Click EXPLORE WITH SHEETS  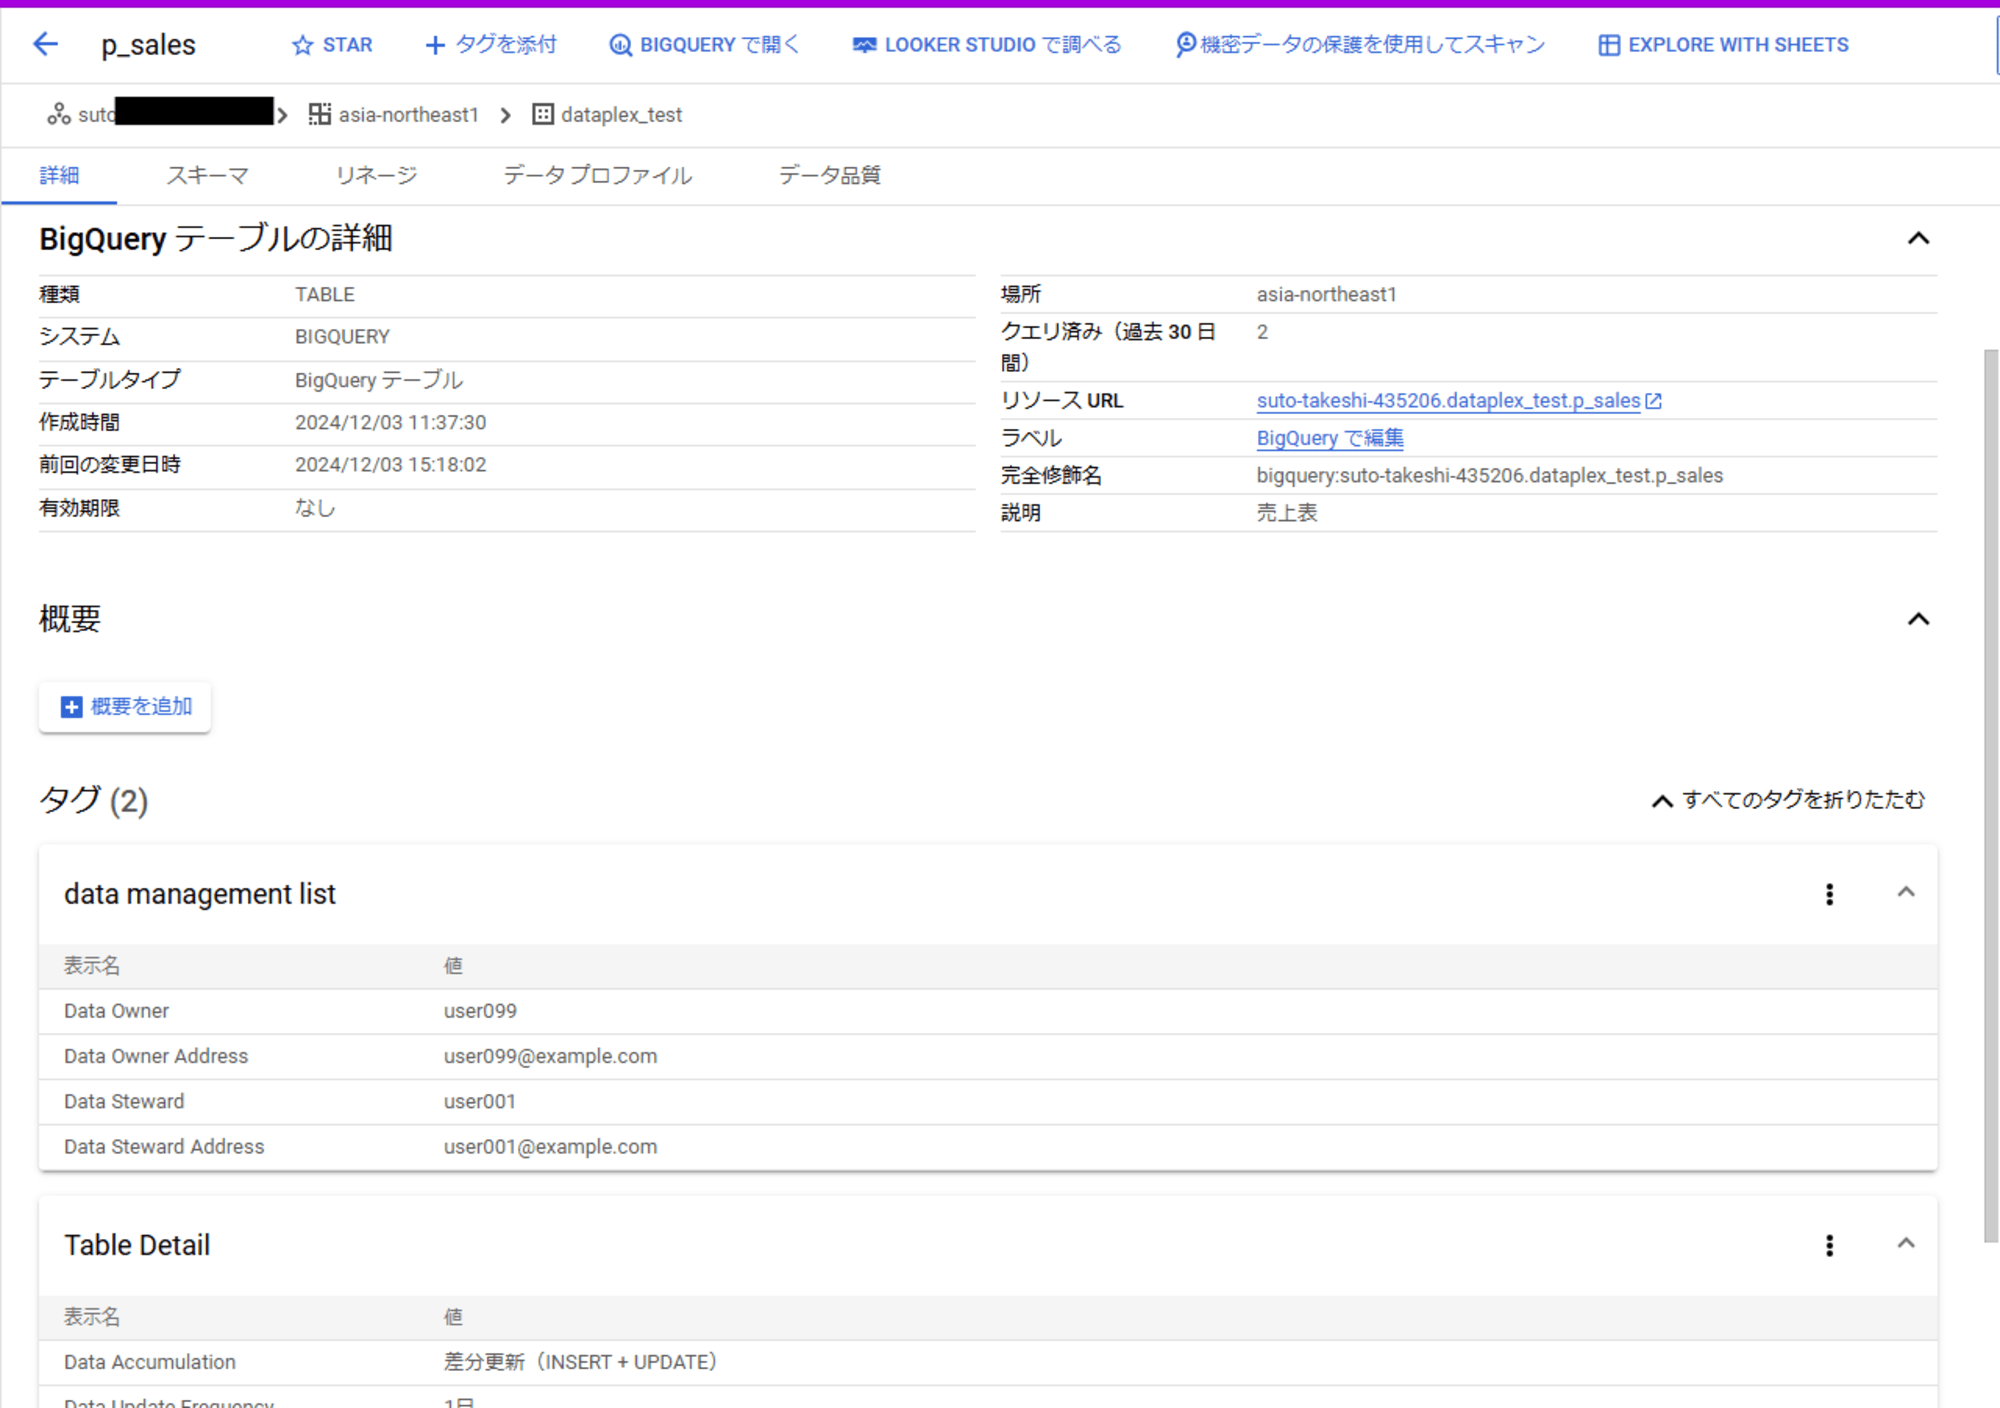pyautogui.click(x=1723, y=45)
